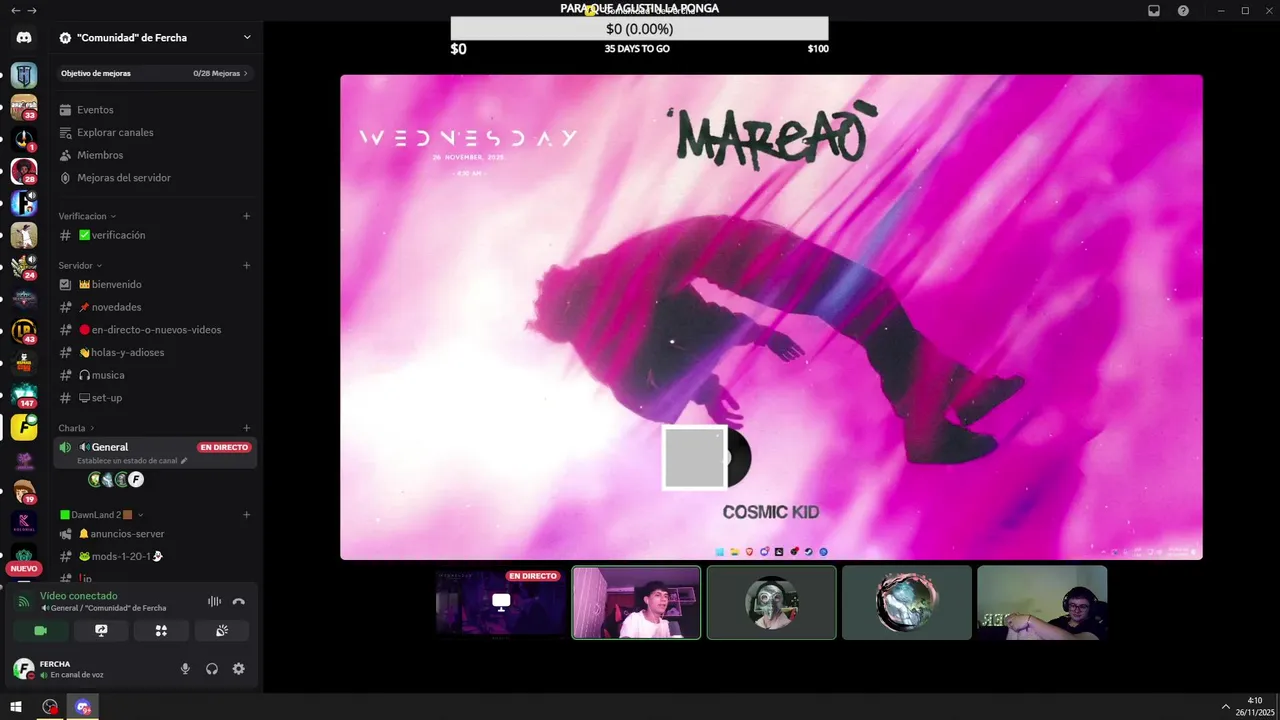Viewport: 1280px width, 720px height.
Task: Open server icon with 43 badge
Action: click(x=24, y=331)
